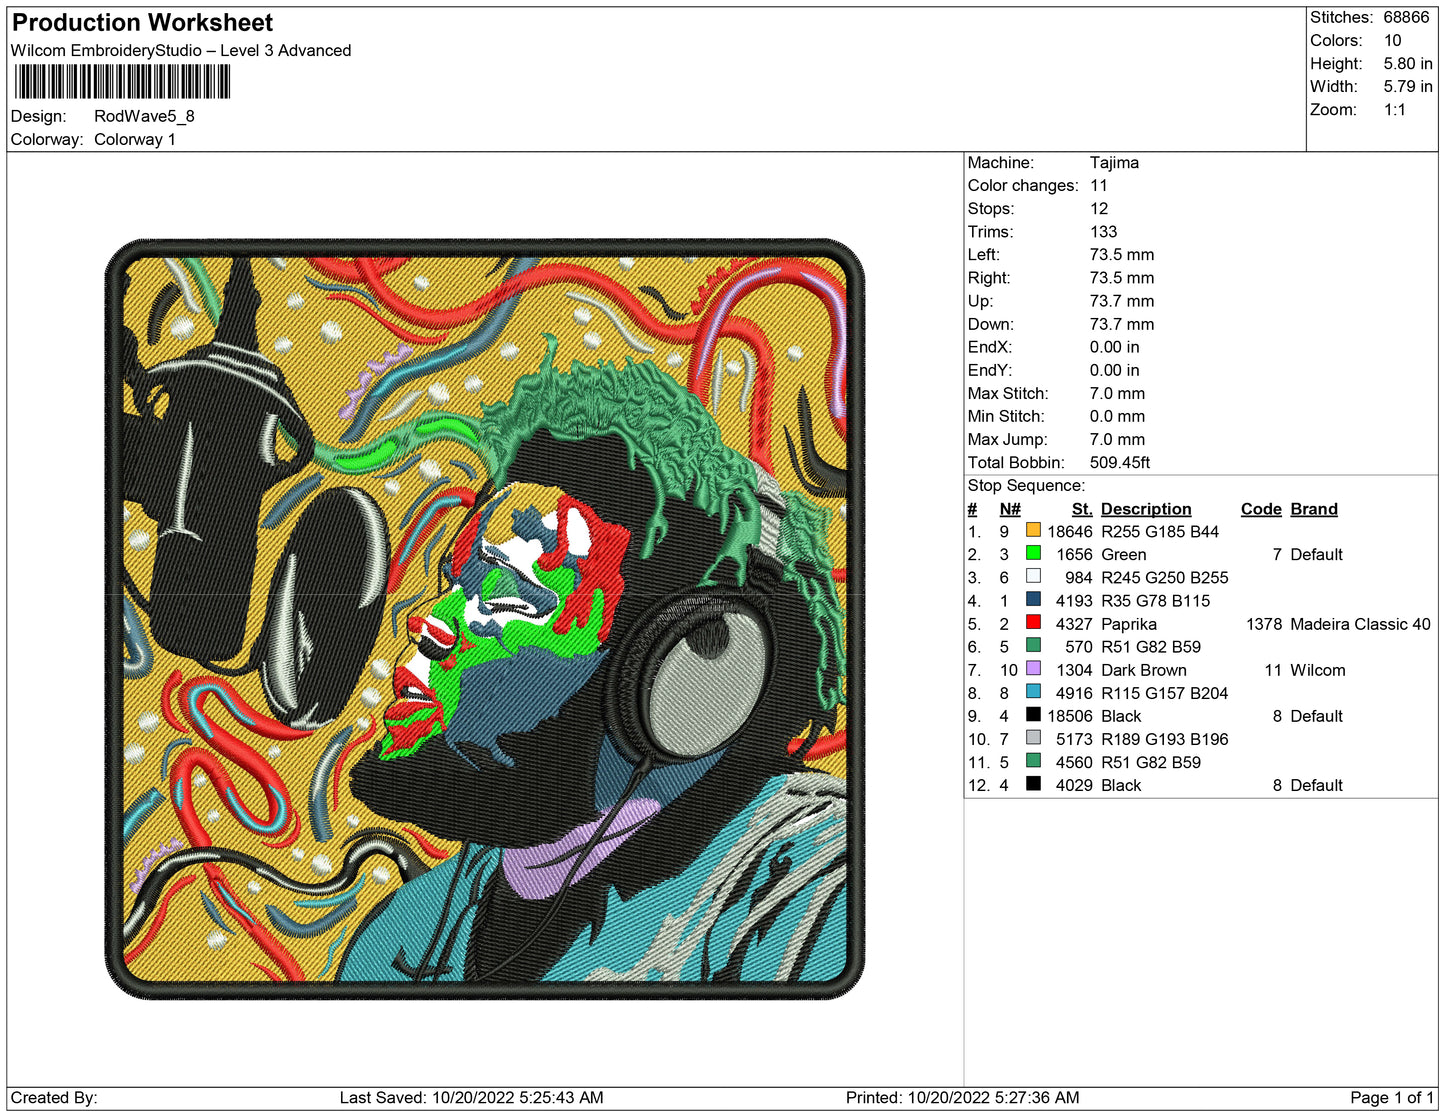The image size is (1445, 1112).
Task: Click the stitch count "4916"
Action: (1074, 693)
